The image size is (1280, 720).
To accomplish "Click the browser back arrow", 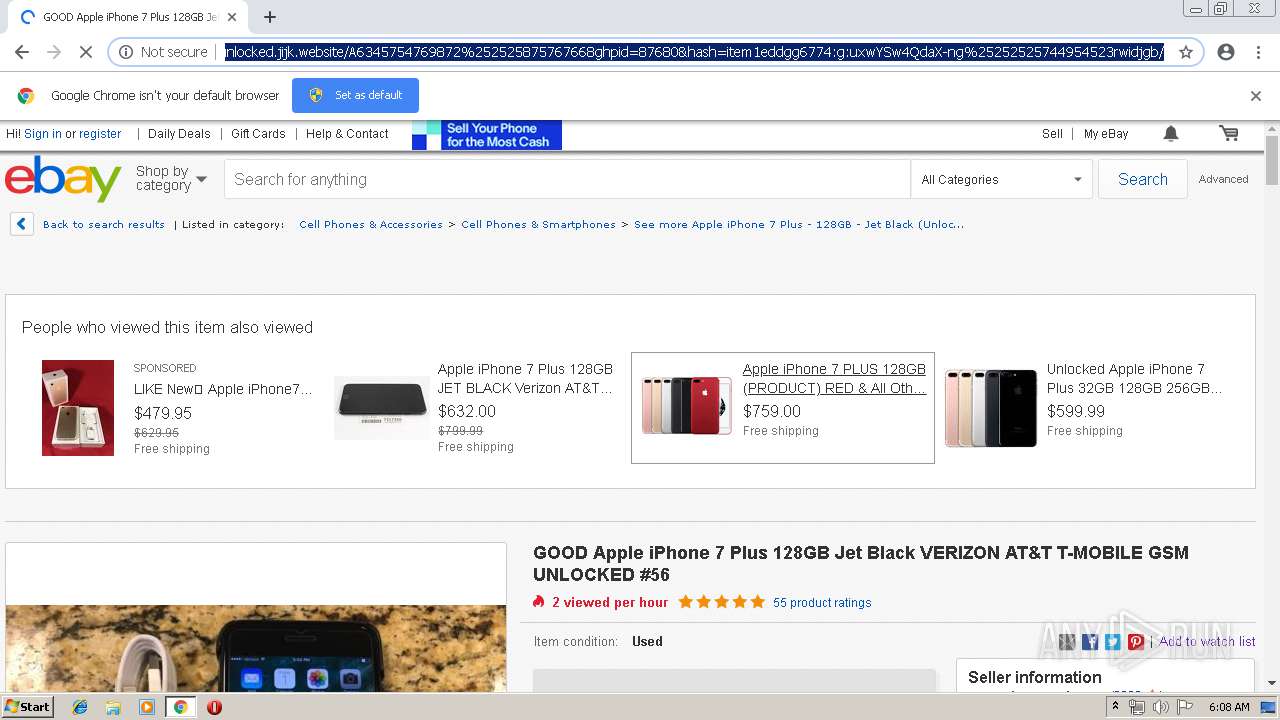I will tap(22, 52).
